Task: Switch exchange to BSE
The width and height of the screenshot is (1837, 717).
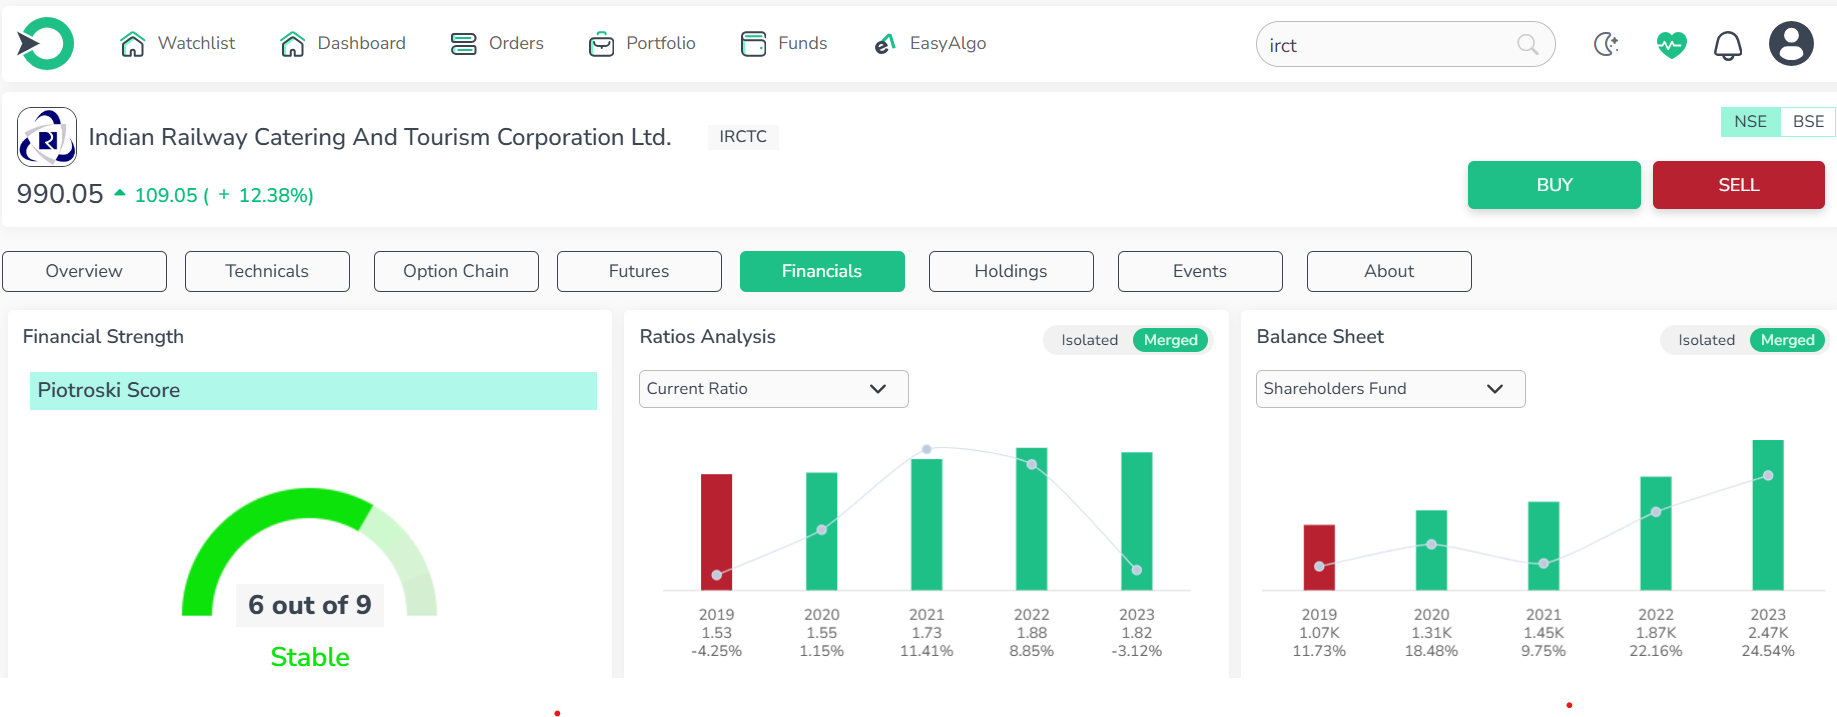Action: [x=1808, y=122]
